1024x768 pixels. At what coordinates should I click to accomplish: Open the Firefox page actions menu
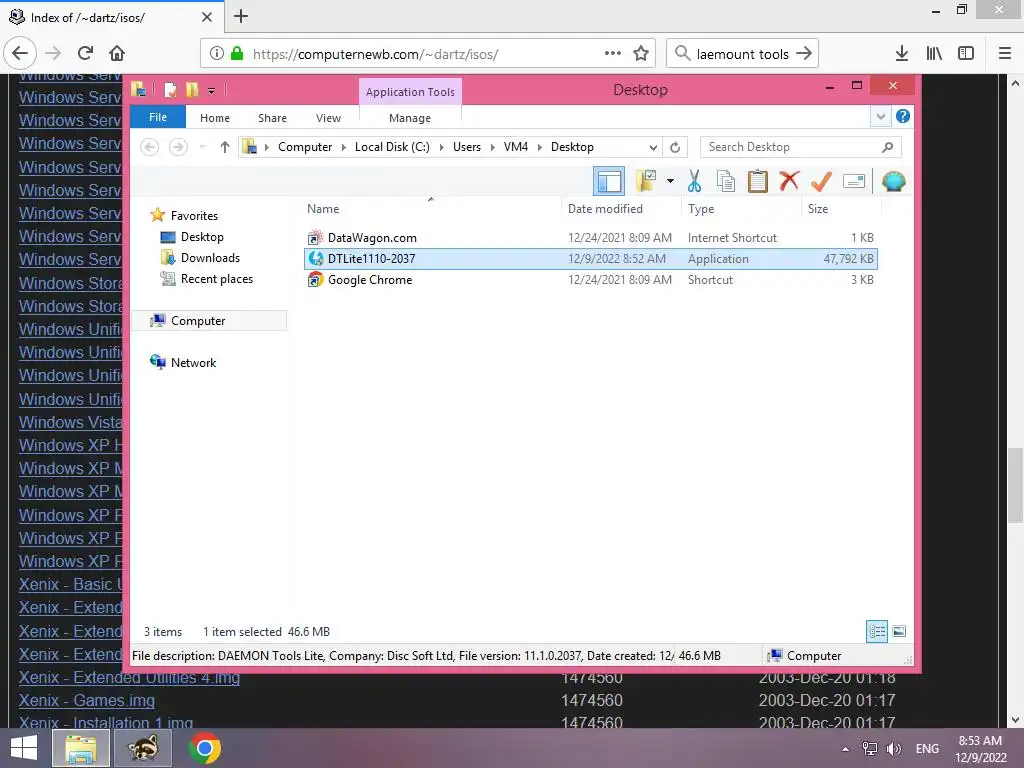click(613, 53)
